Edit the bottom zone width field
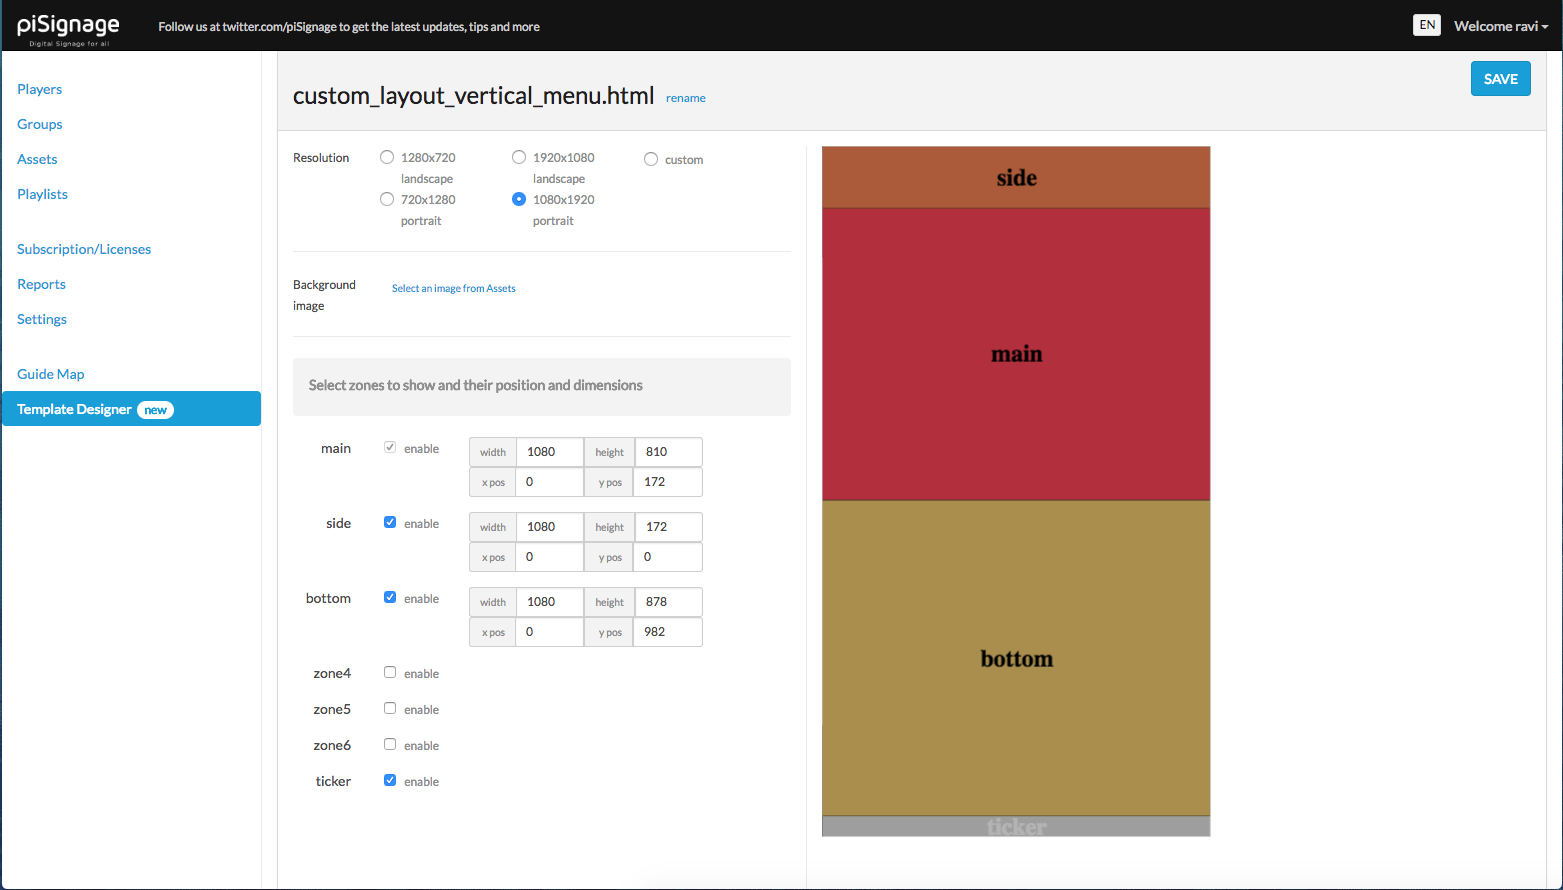Viewport: 1563px width, 890px height. tap(550, 602)
